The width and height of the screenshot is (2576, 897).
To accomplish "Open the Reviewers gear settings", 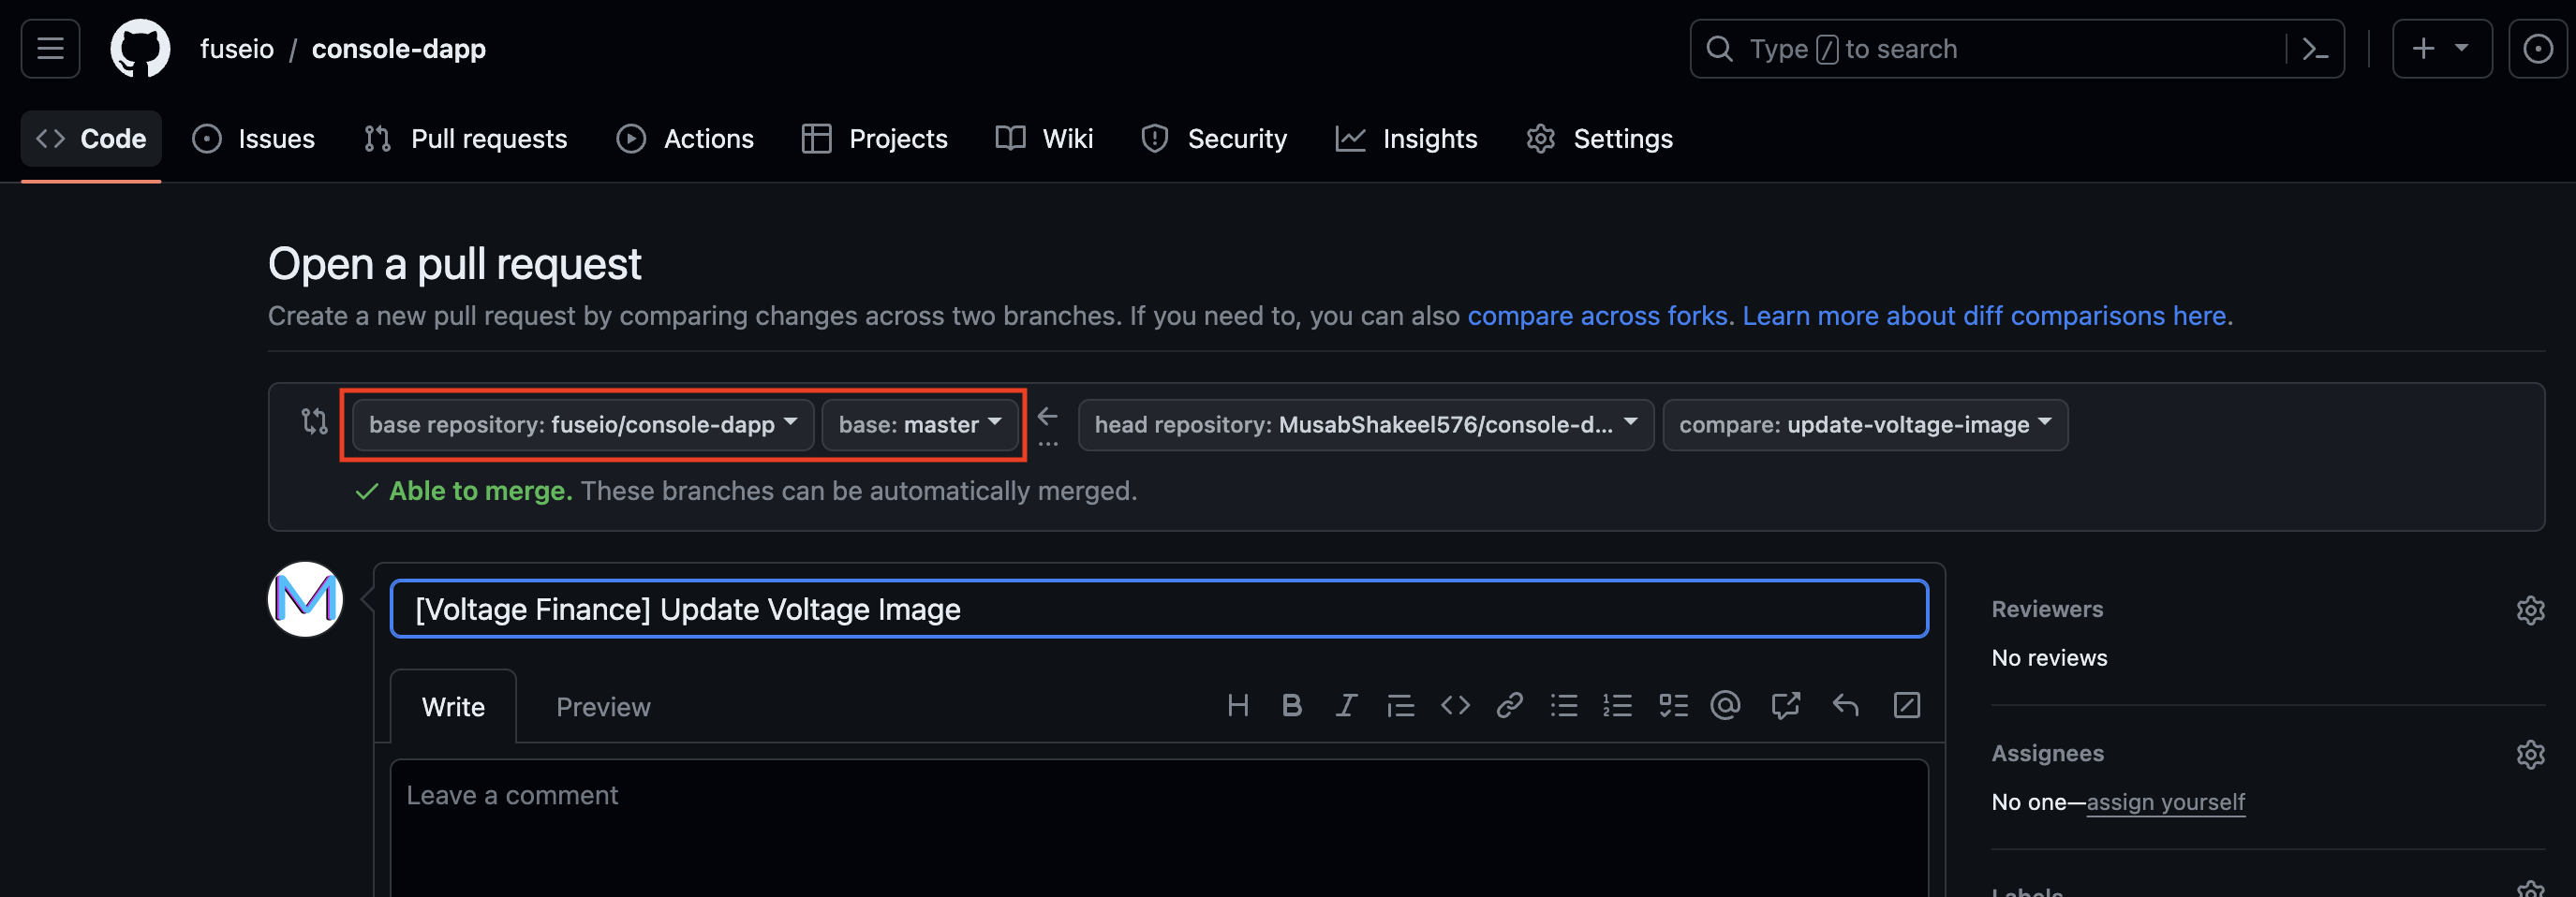I will click(2530, 610).
